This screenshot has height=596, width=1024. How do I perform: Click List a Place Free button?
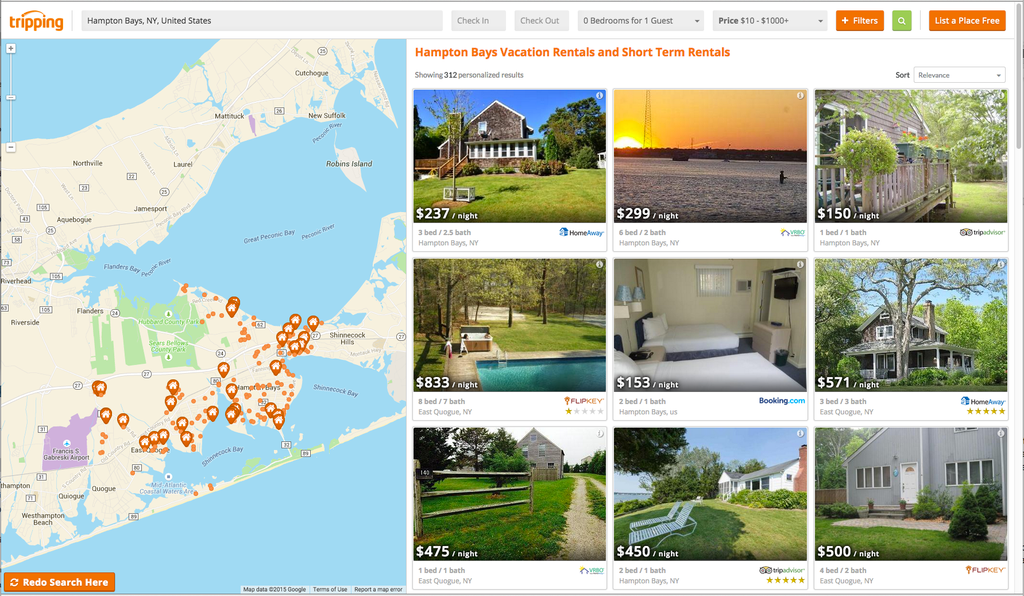point(967,21)
